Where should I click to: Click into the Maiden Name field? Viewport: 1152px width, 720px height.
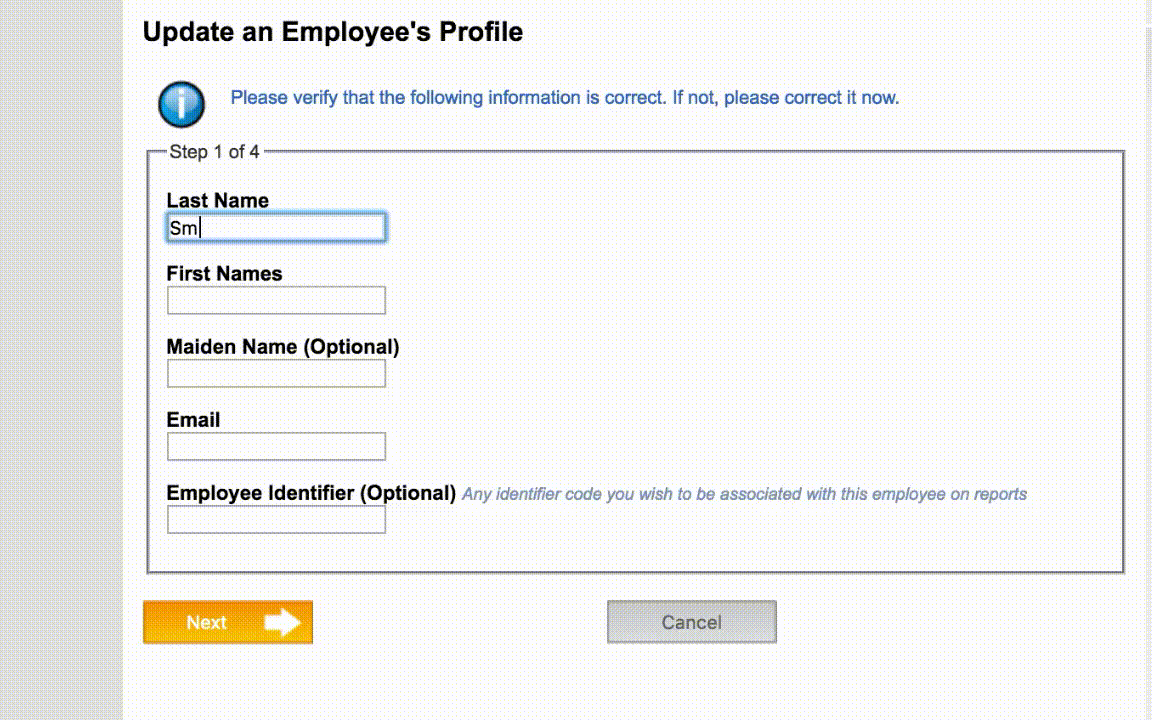[276, 373]
